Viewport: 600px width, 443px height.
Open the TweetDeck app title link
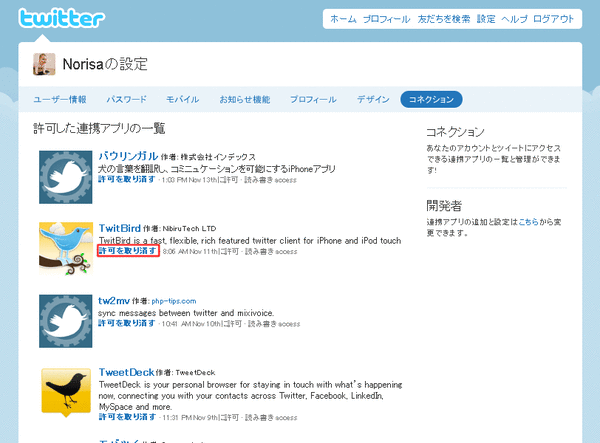coord(126,372)
